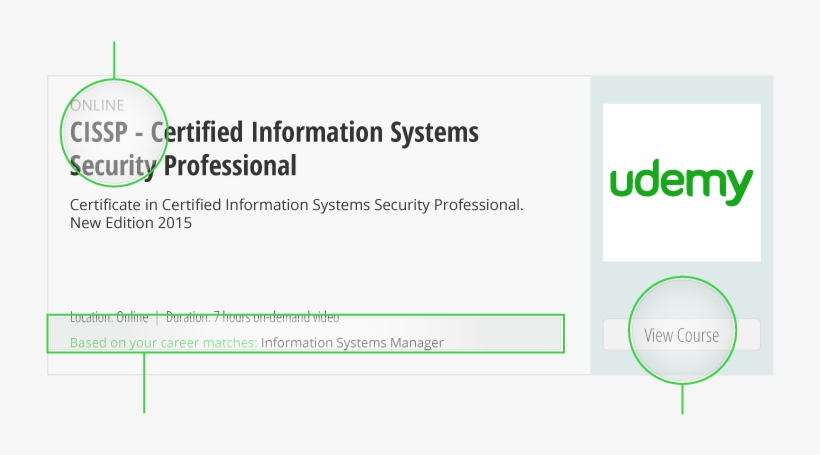The width and height of the screenshot is (820, 455).
Task: Click the View Course button
Action: 681,335
